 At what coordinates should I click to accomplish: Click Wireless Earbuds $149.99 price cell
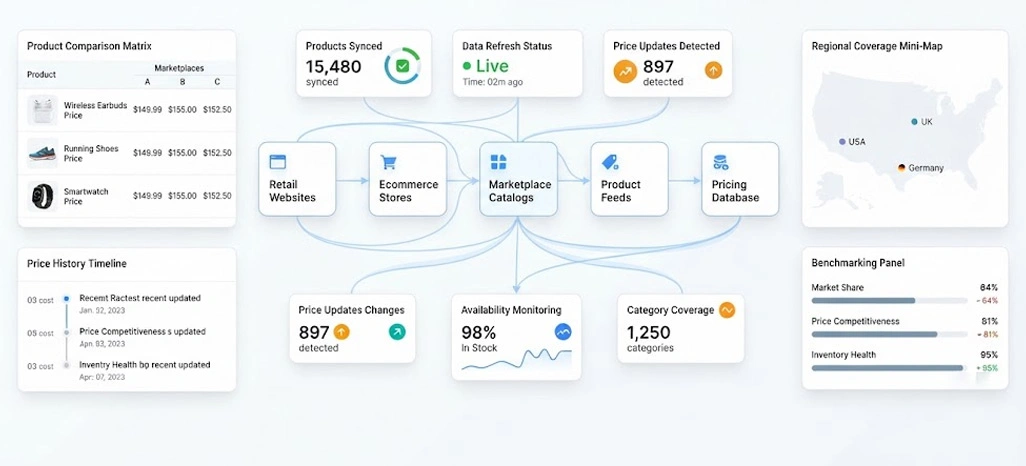(x=147, y=110)
